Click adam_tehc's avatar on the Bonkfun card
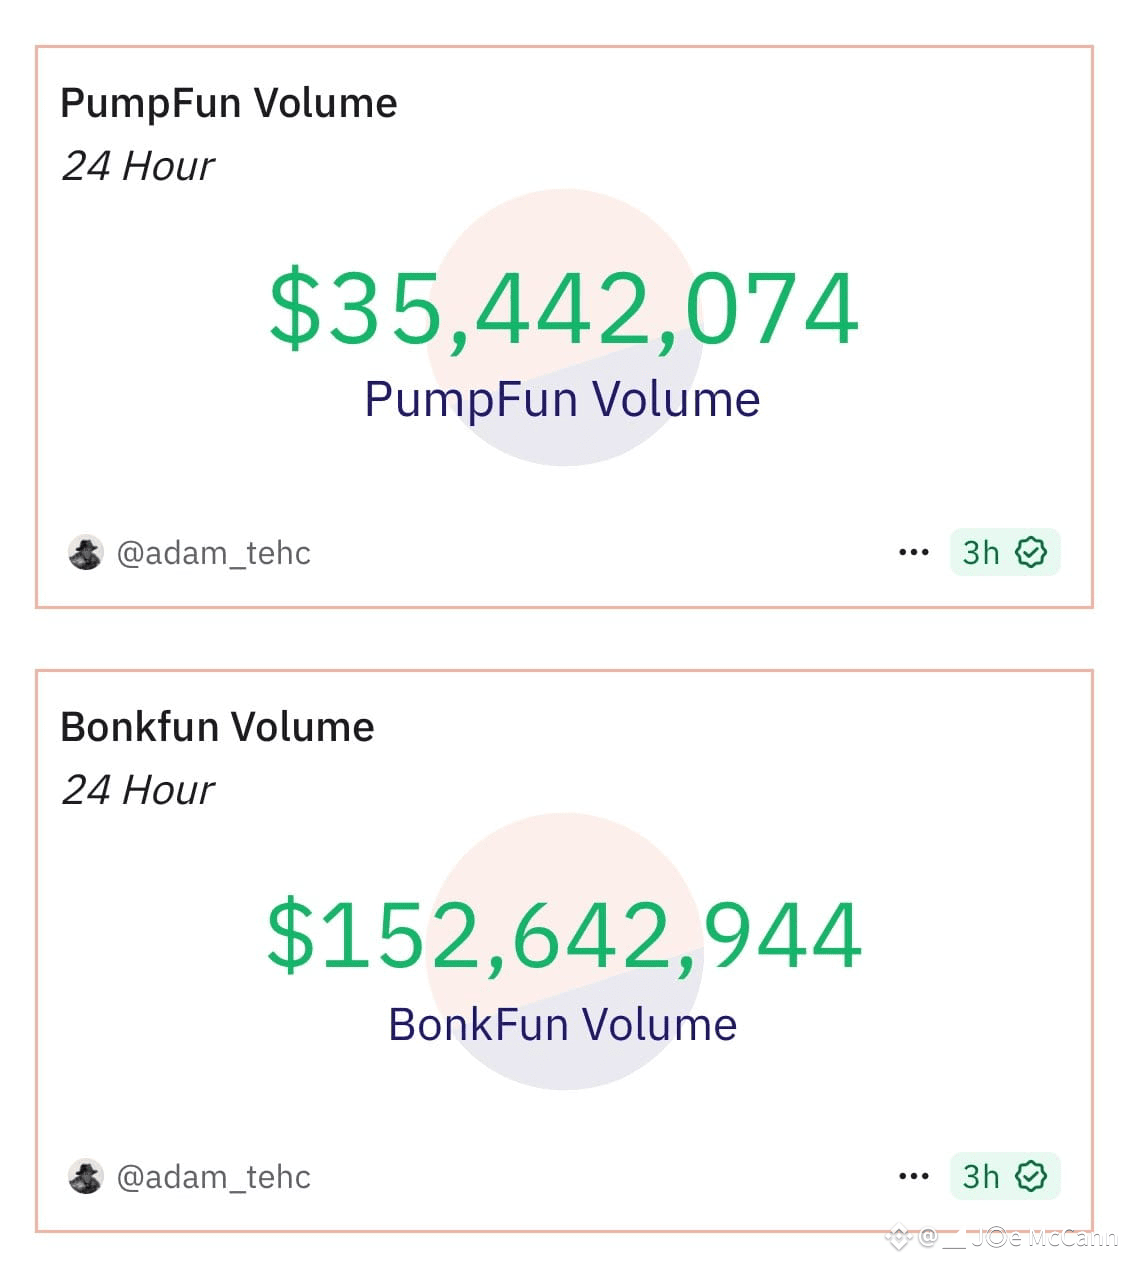This screenshot has height=1262, width=1127. click(x=86, y=1176)
